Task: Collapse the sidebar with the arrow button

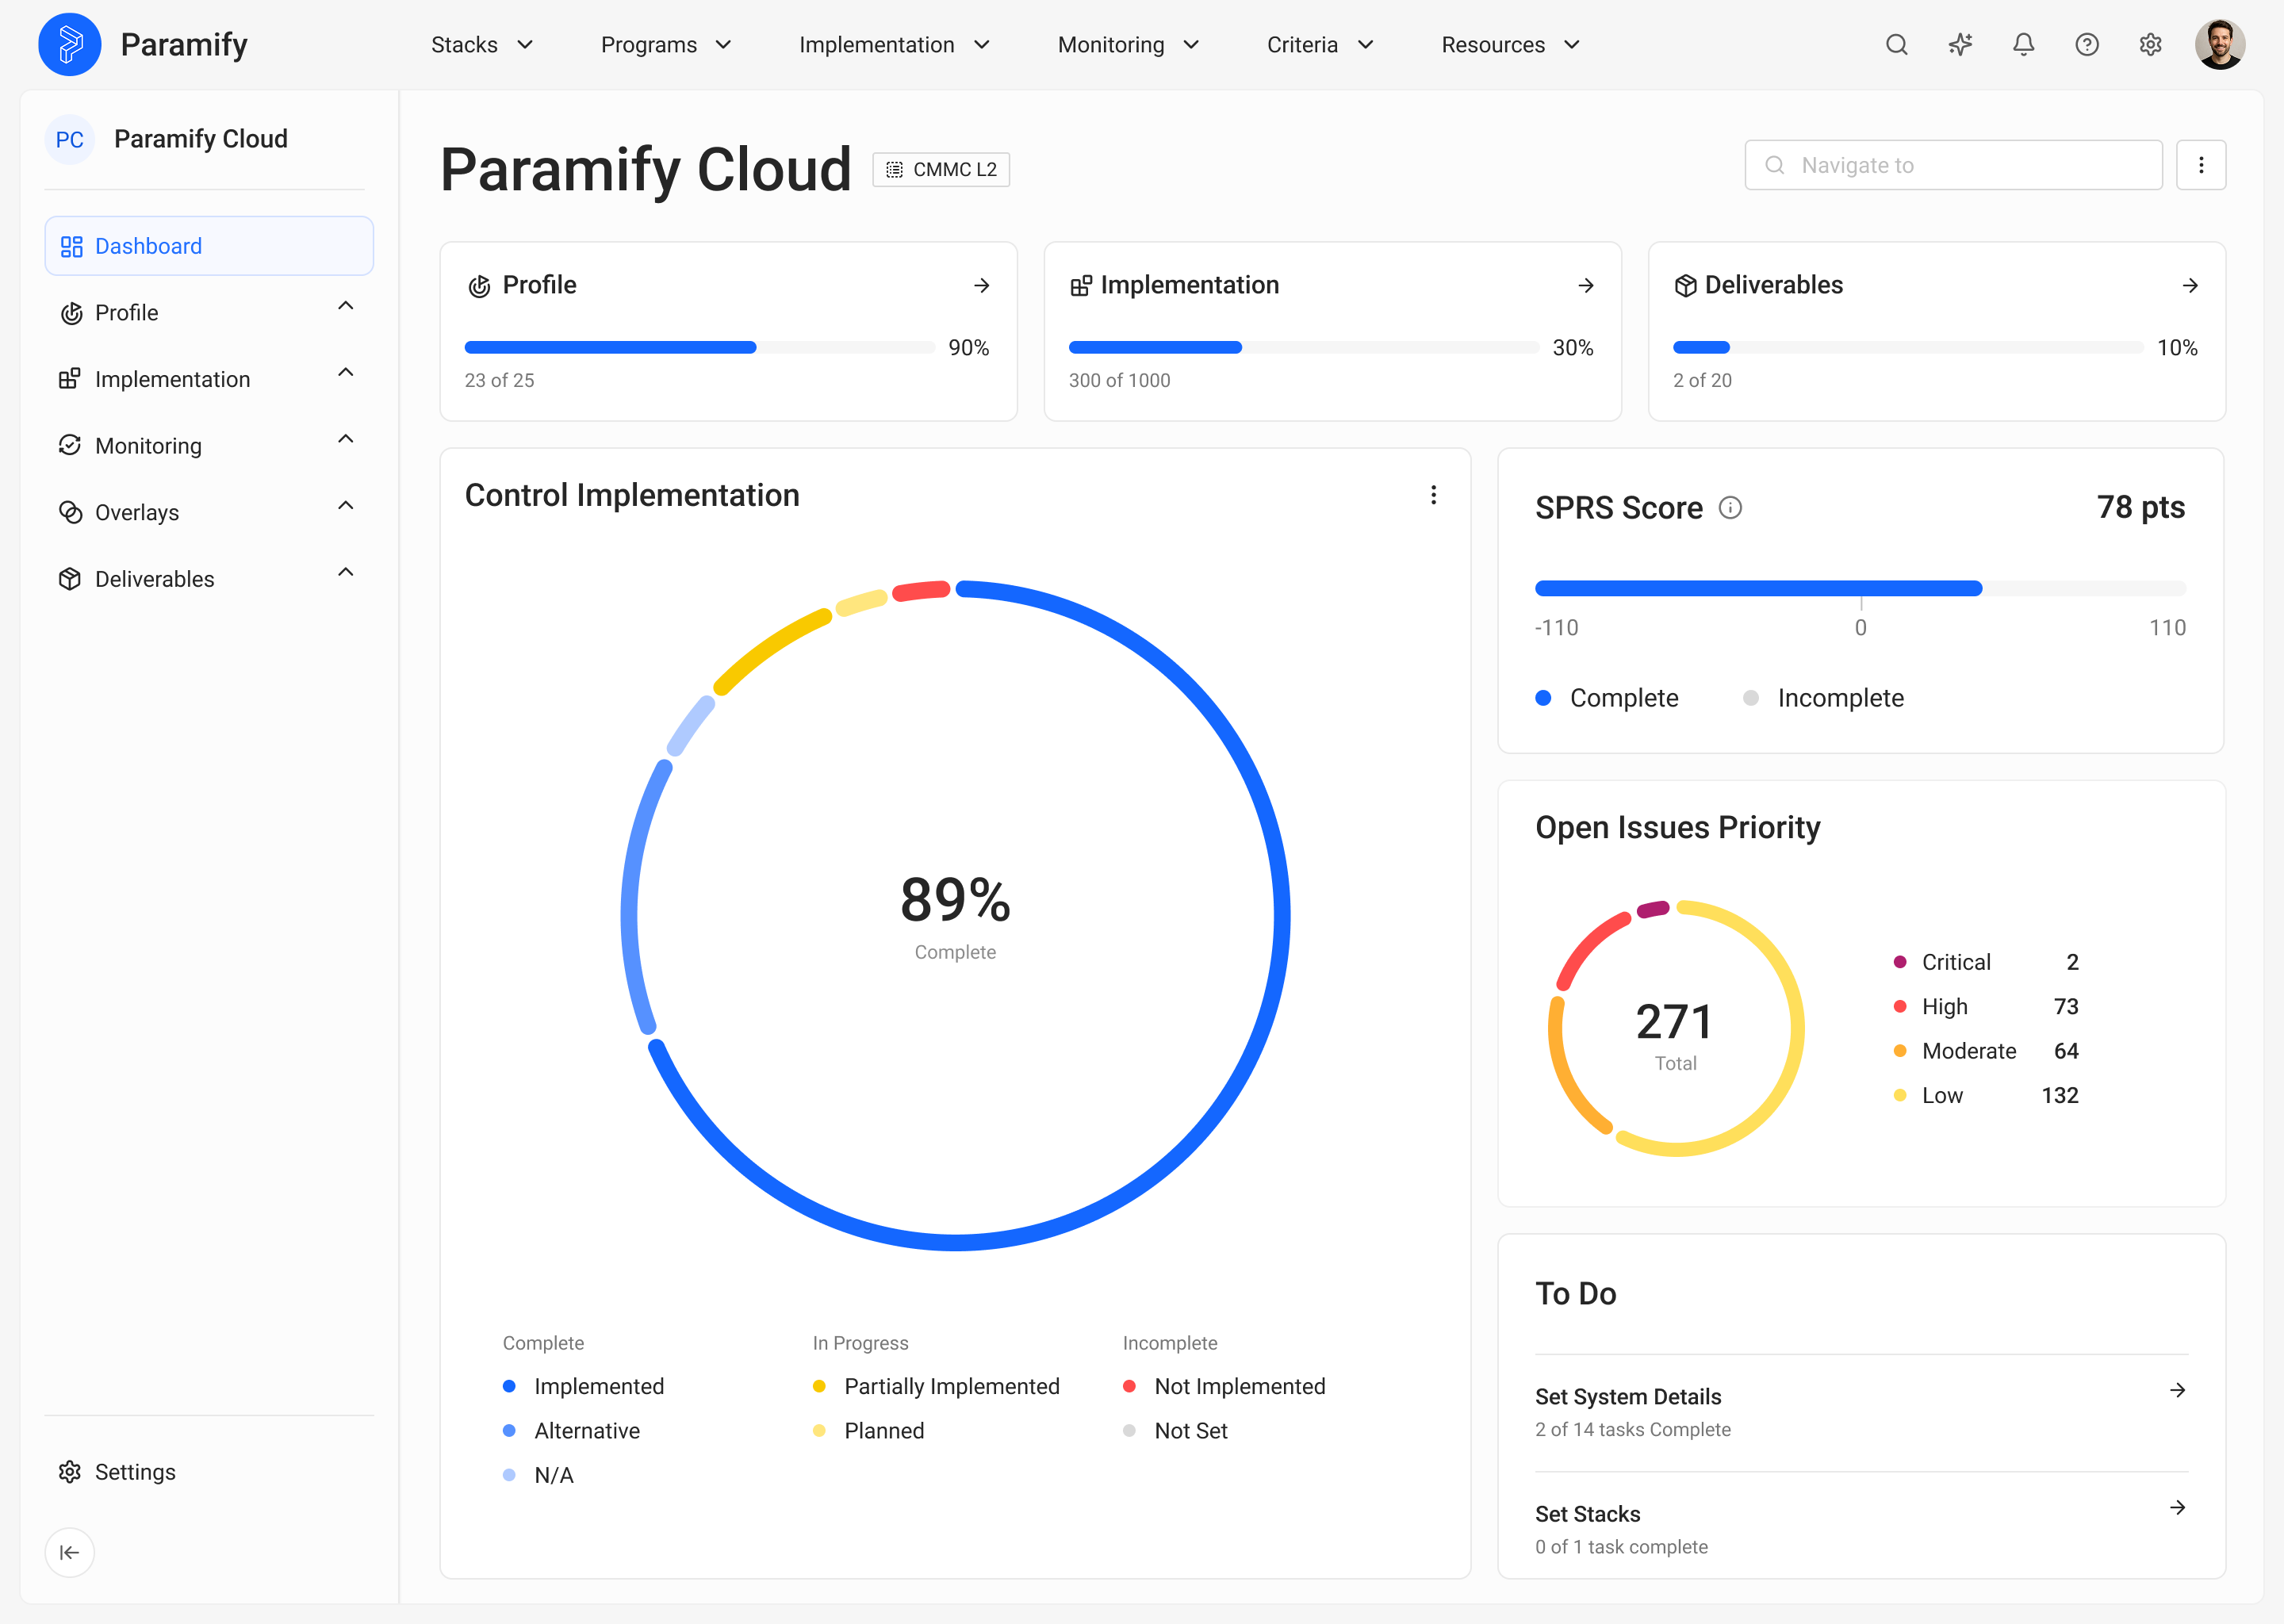Action: tap(69, 1552)
